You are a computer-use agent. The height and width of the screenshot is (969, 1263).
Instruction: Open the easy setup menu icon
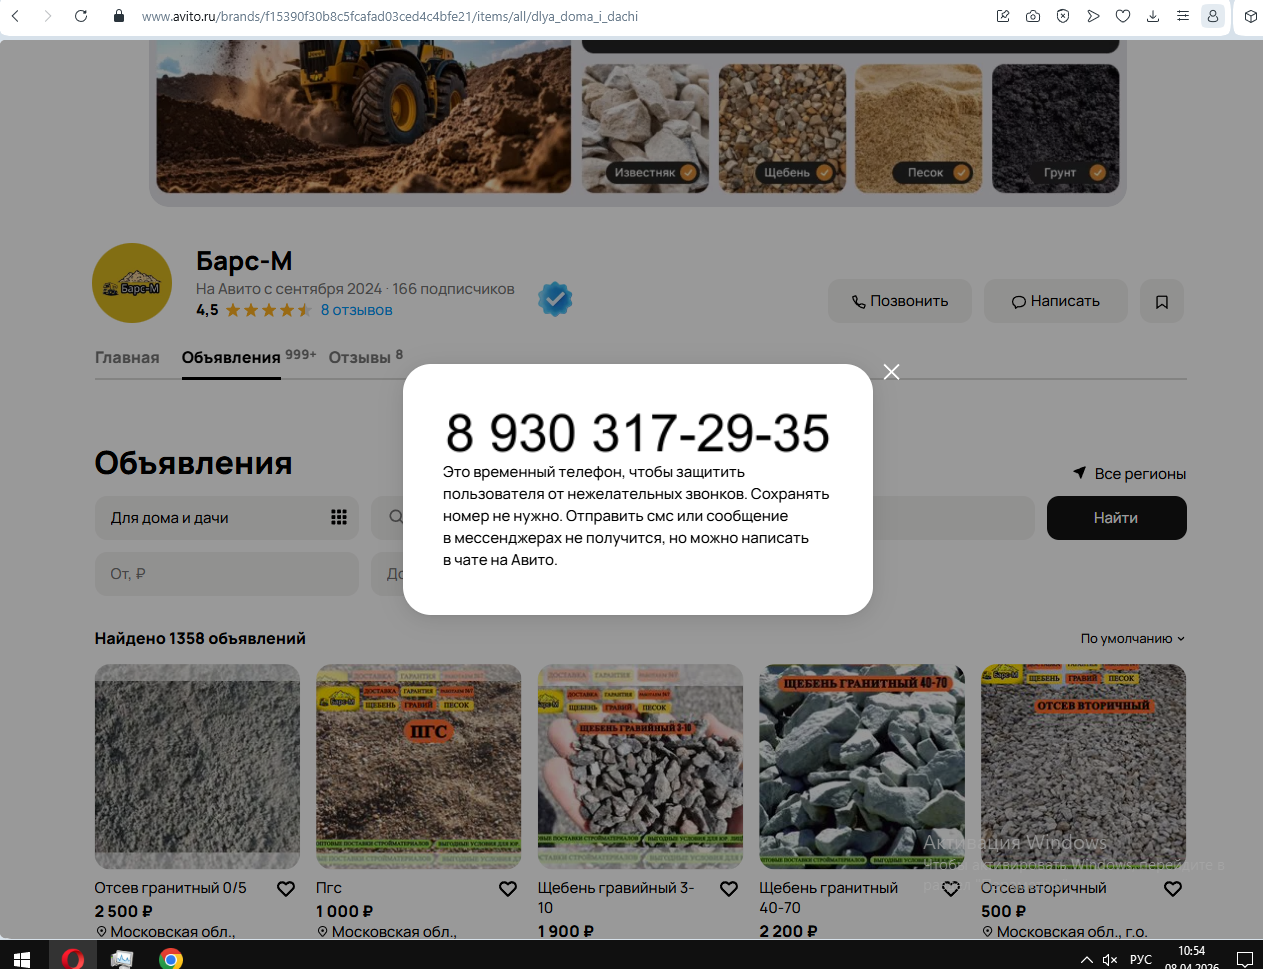(x=1183, y=16)
